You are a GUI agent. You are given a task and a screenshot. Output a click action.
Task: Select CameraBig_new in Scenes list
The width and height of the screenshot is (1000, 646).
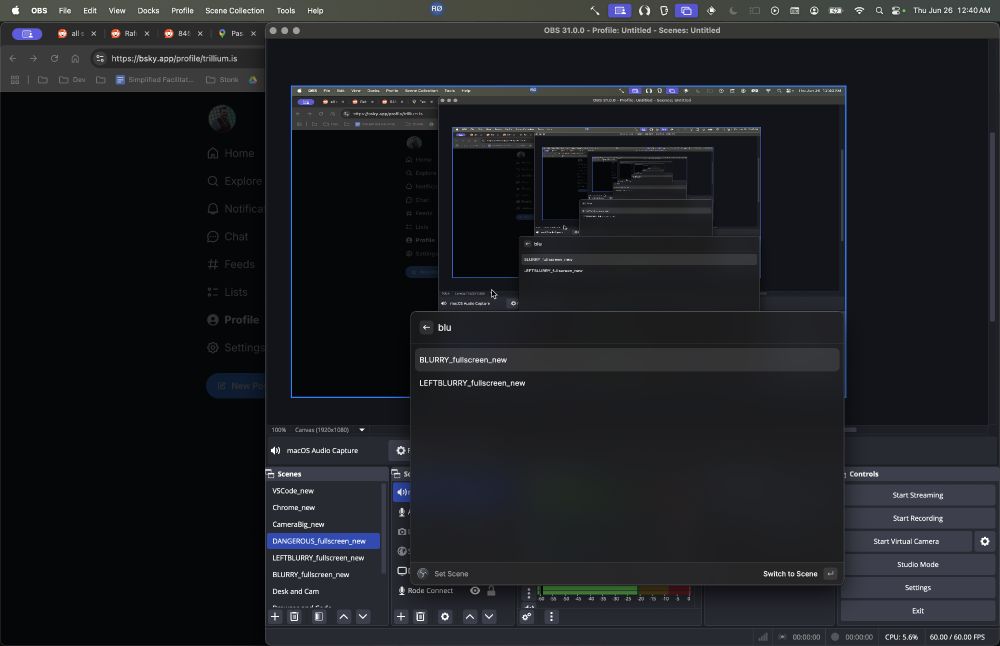(x=323, y=524)
